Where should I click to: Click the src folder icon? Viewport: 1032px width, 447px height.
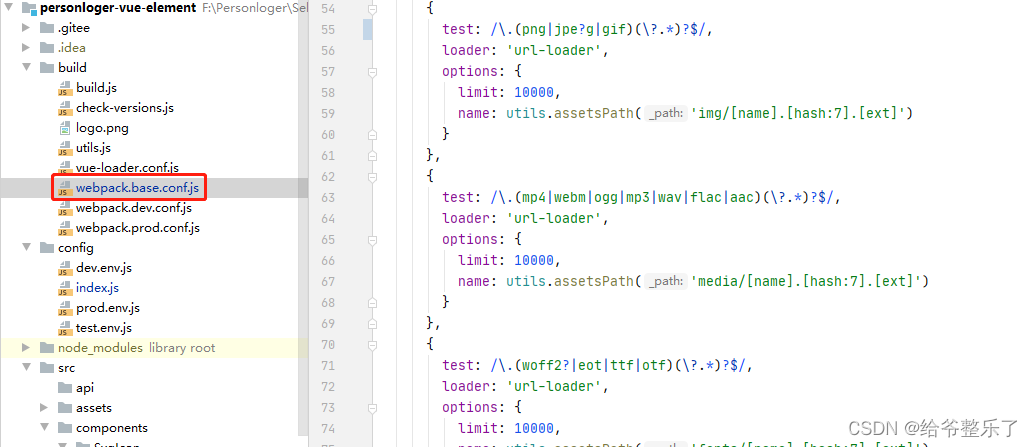tap(47, 367)
